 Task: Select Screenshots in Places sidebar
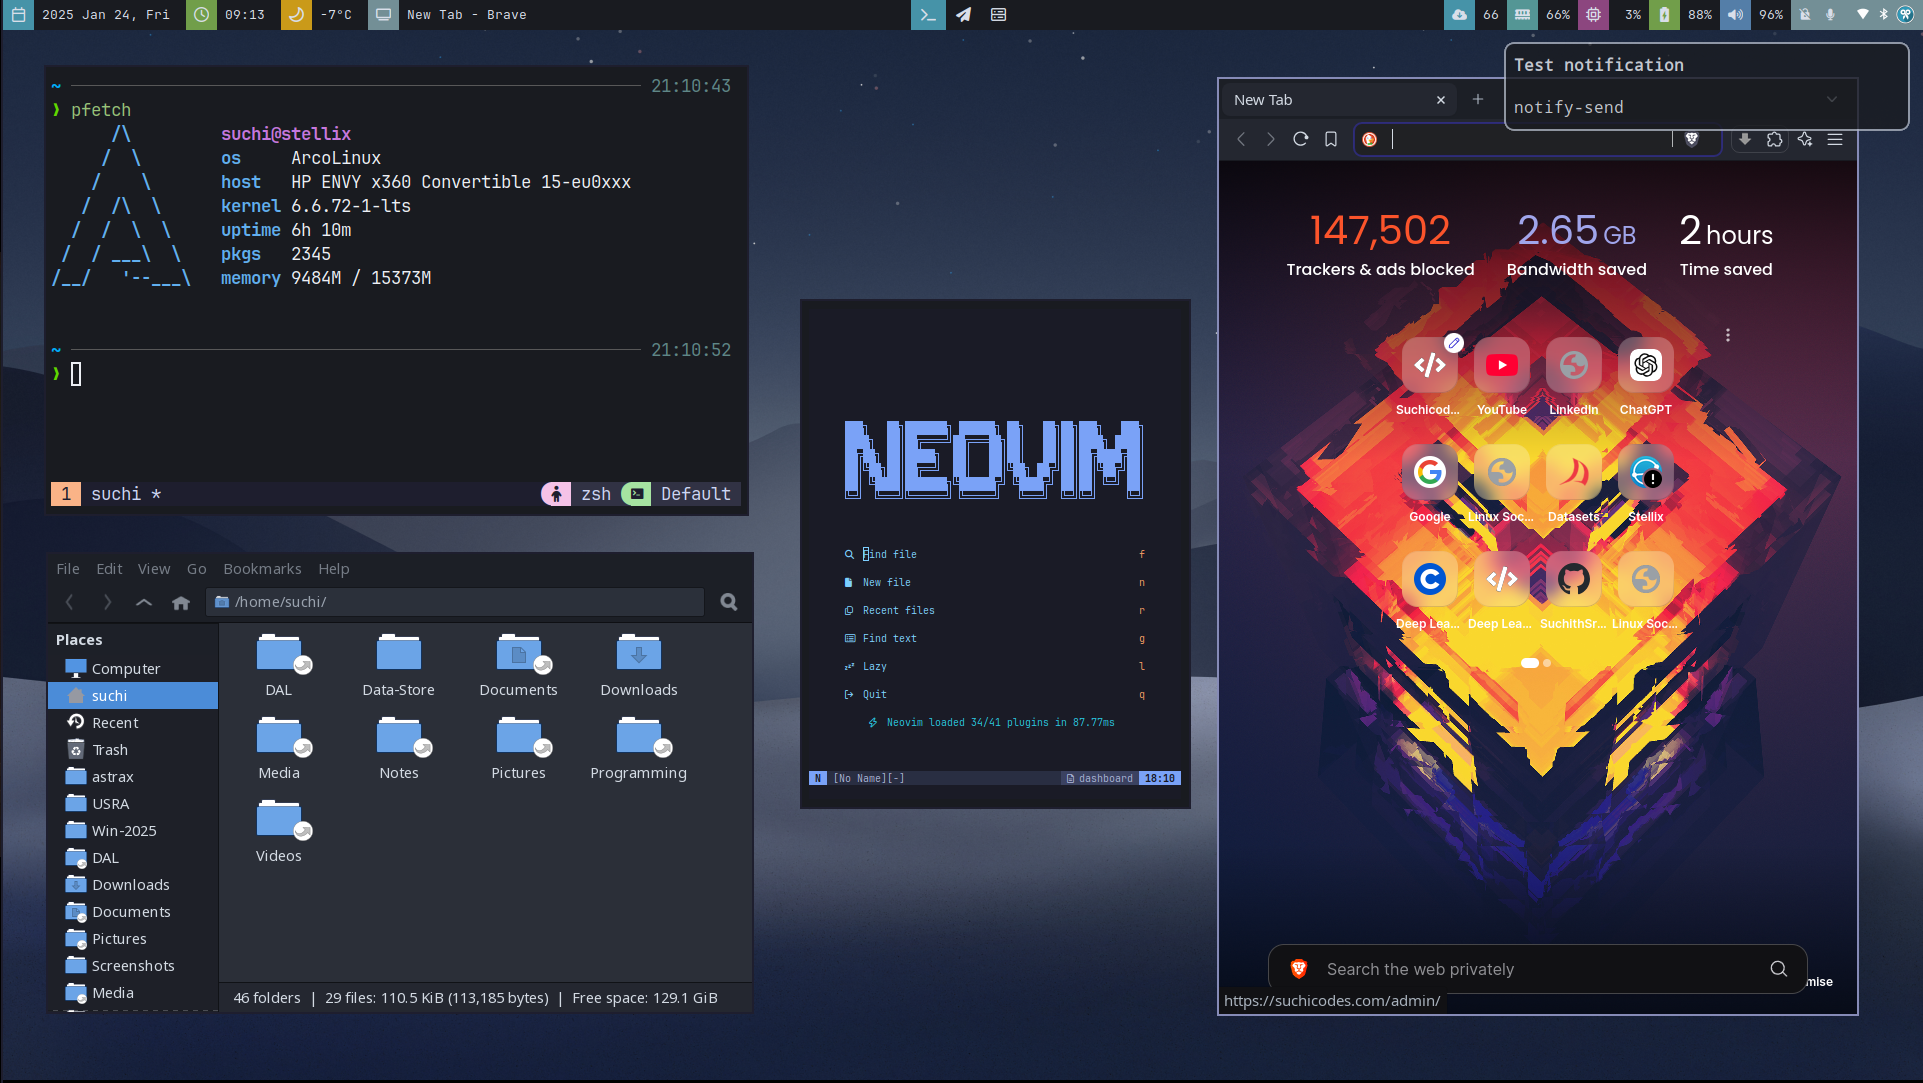pyautogui.click(x=133, y=965)
